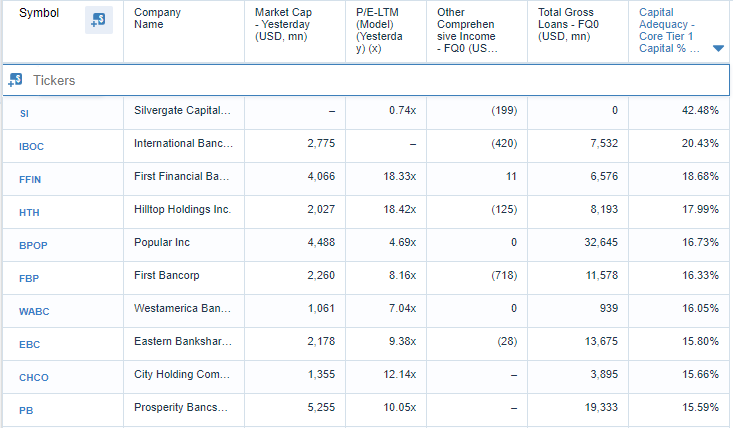
Task: Select the WABC ticker symbol
Action: [34, 311]
